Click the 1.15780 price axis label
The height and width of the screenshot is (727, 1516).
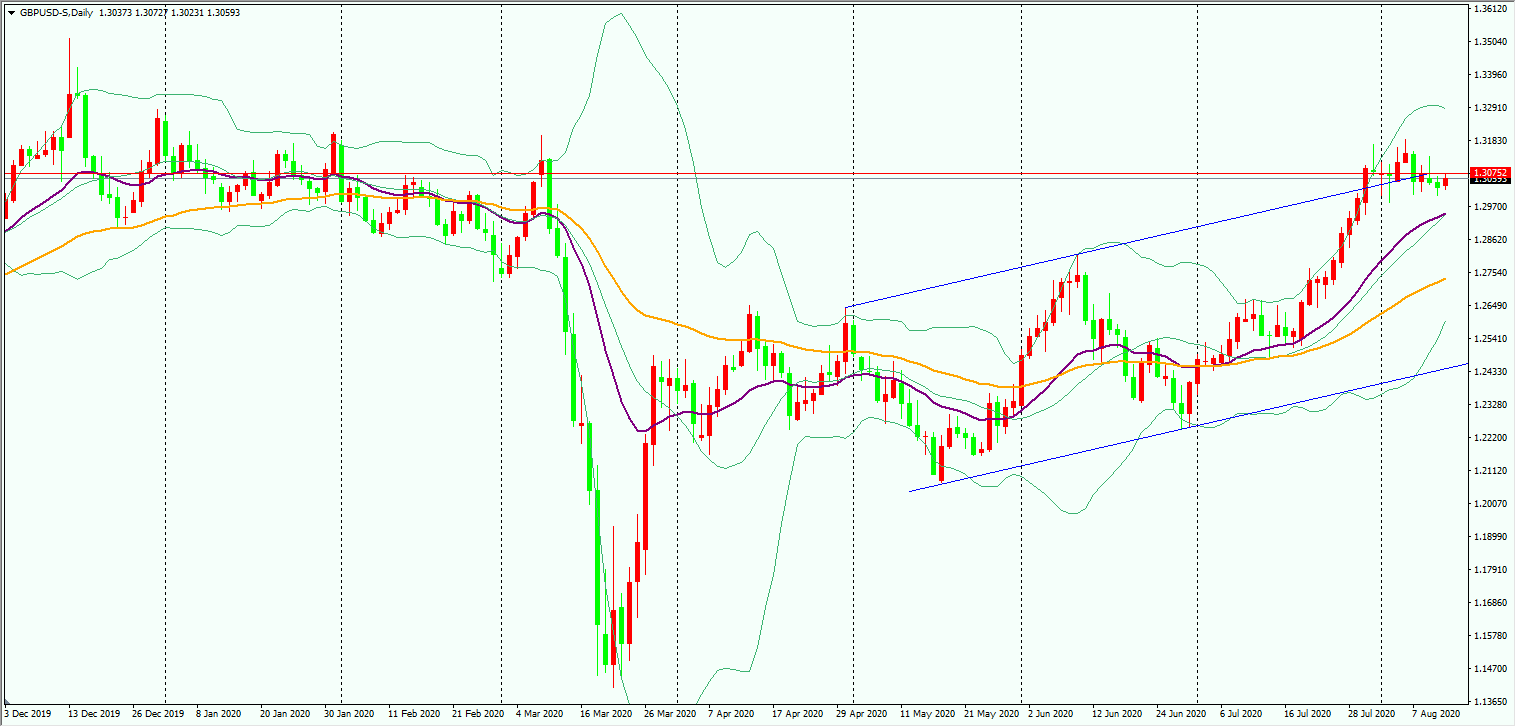pyautogui.click(x=1490, y=636)
